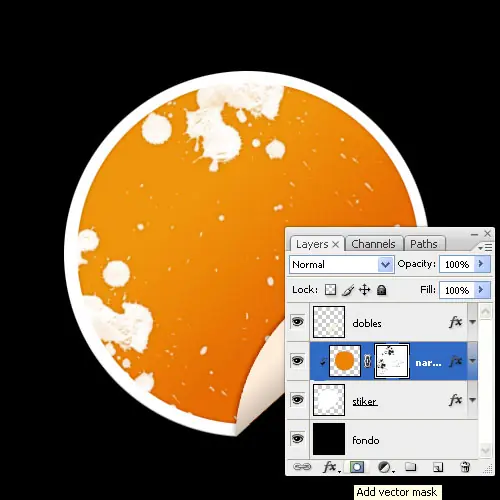This screenshot has height=500, width=500.
Task: Switch to the Paths tab
Action: [424, 244]
